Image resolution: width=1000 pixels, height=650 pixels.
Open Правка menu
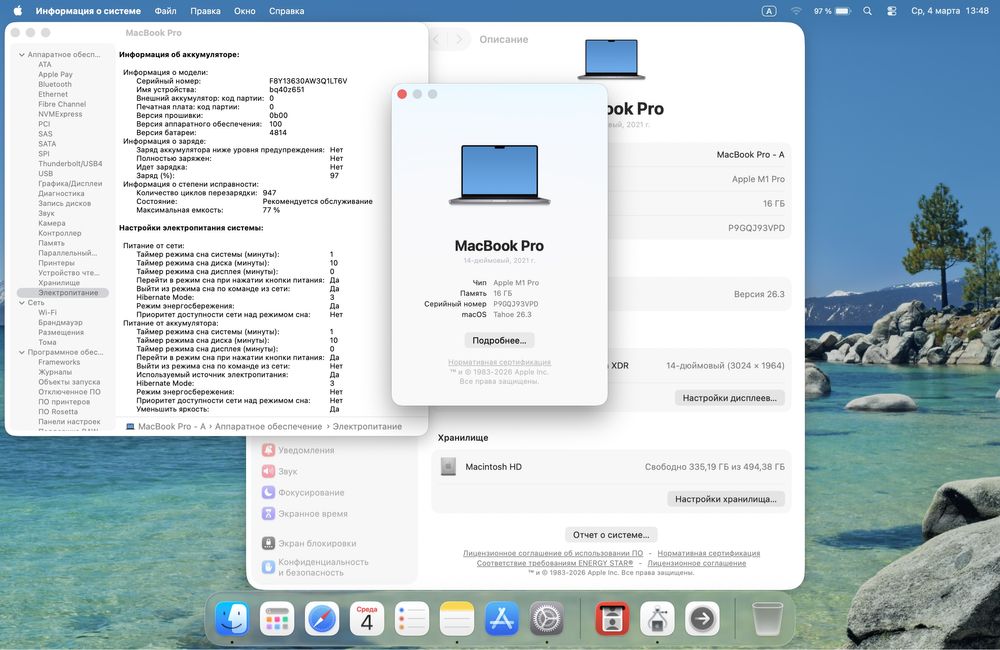point(205,11)
